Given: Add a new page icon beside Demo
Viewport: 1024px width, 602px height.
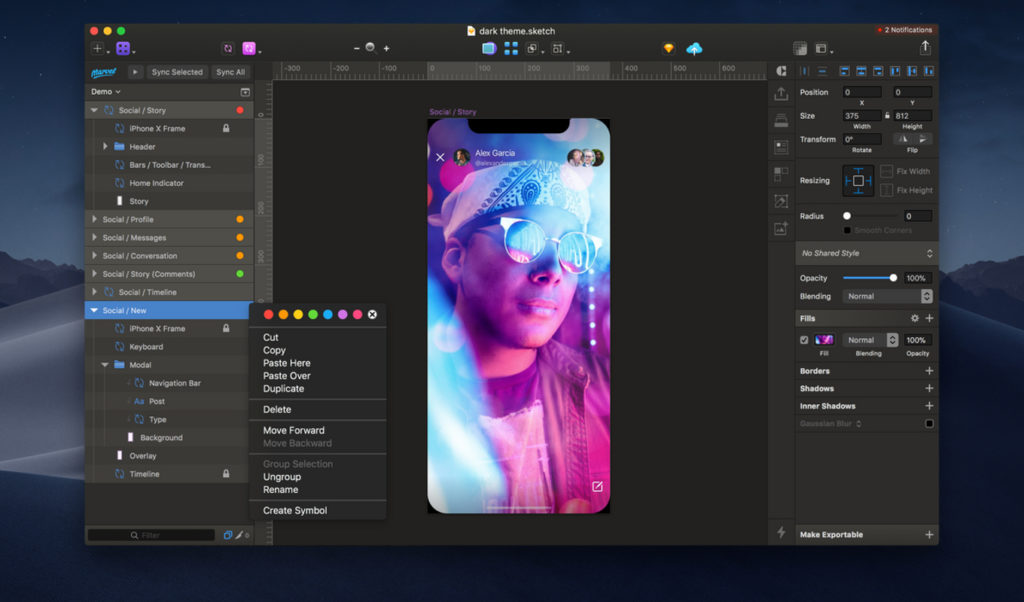Looking at the screenshot, I should click(245, 92).
